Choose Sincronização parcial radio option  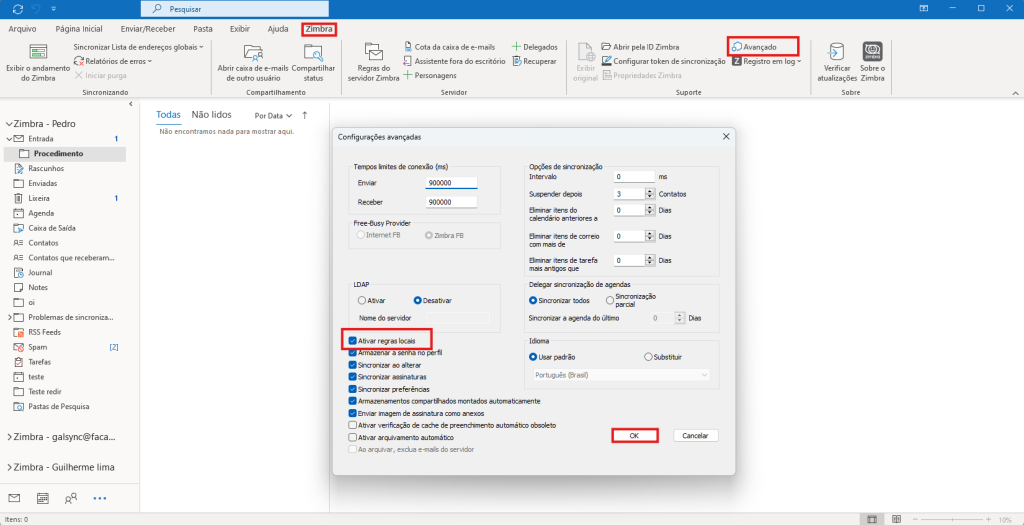pos(611,299)
